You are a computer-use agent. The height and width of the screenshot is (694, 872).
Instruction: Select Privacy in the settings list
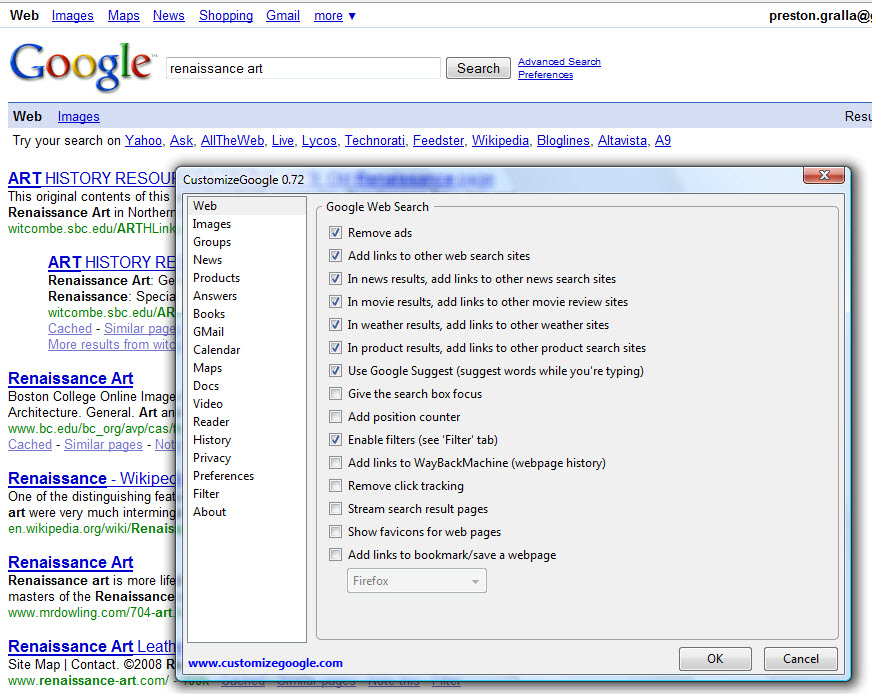(x=212, y=458)
